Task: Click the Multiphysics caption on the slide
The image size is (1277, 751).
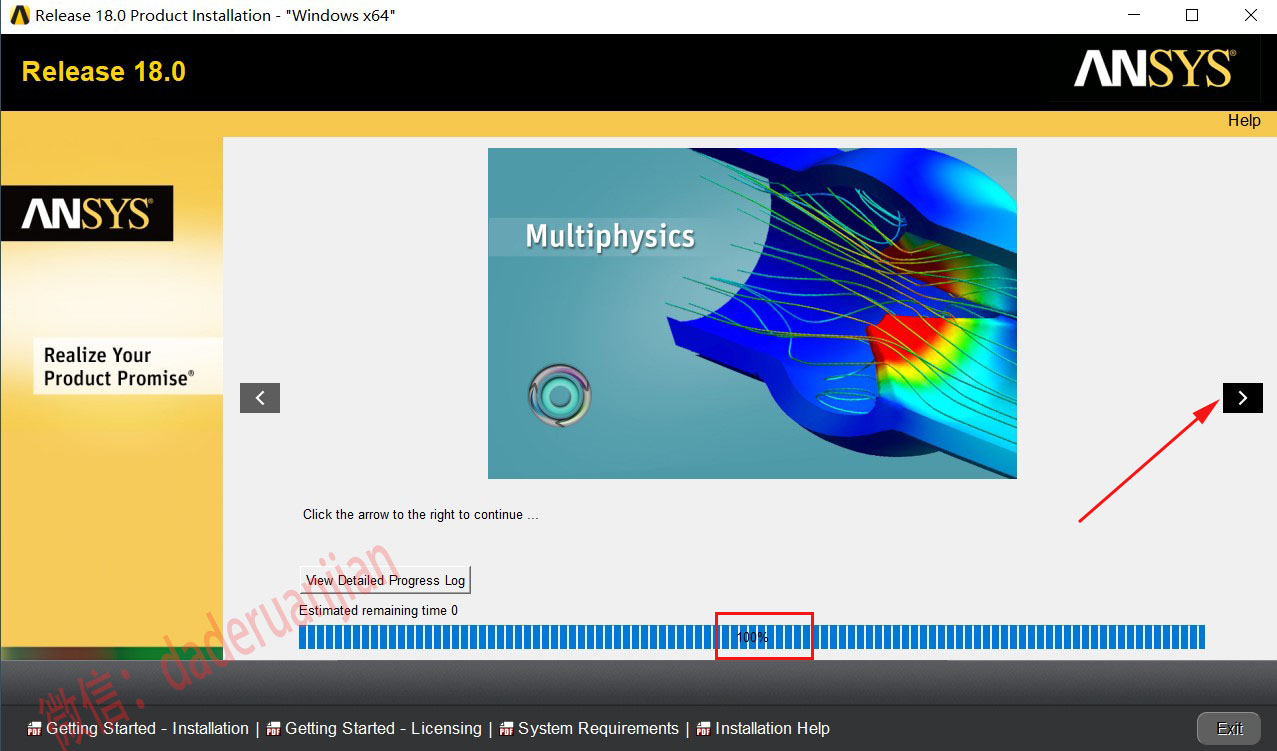Action: [610, 236]
